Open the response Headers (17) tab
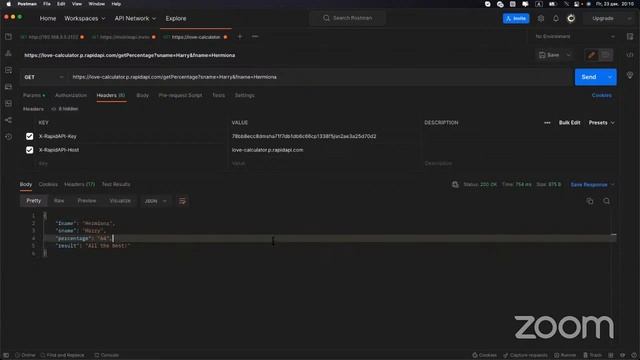 pos(80,184)
